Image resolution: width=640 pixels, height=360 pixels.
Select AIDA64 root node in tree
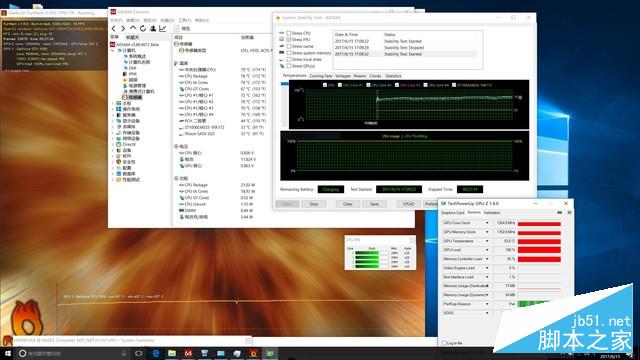pos(135,44)
